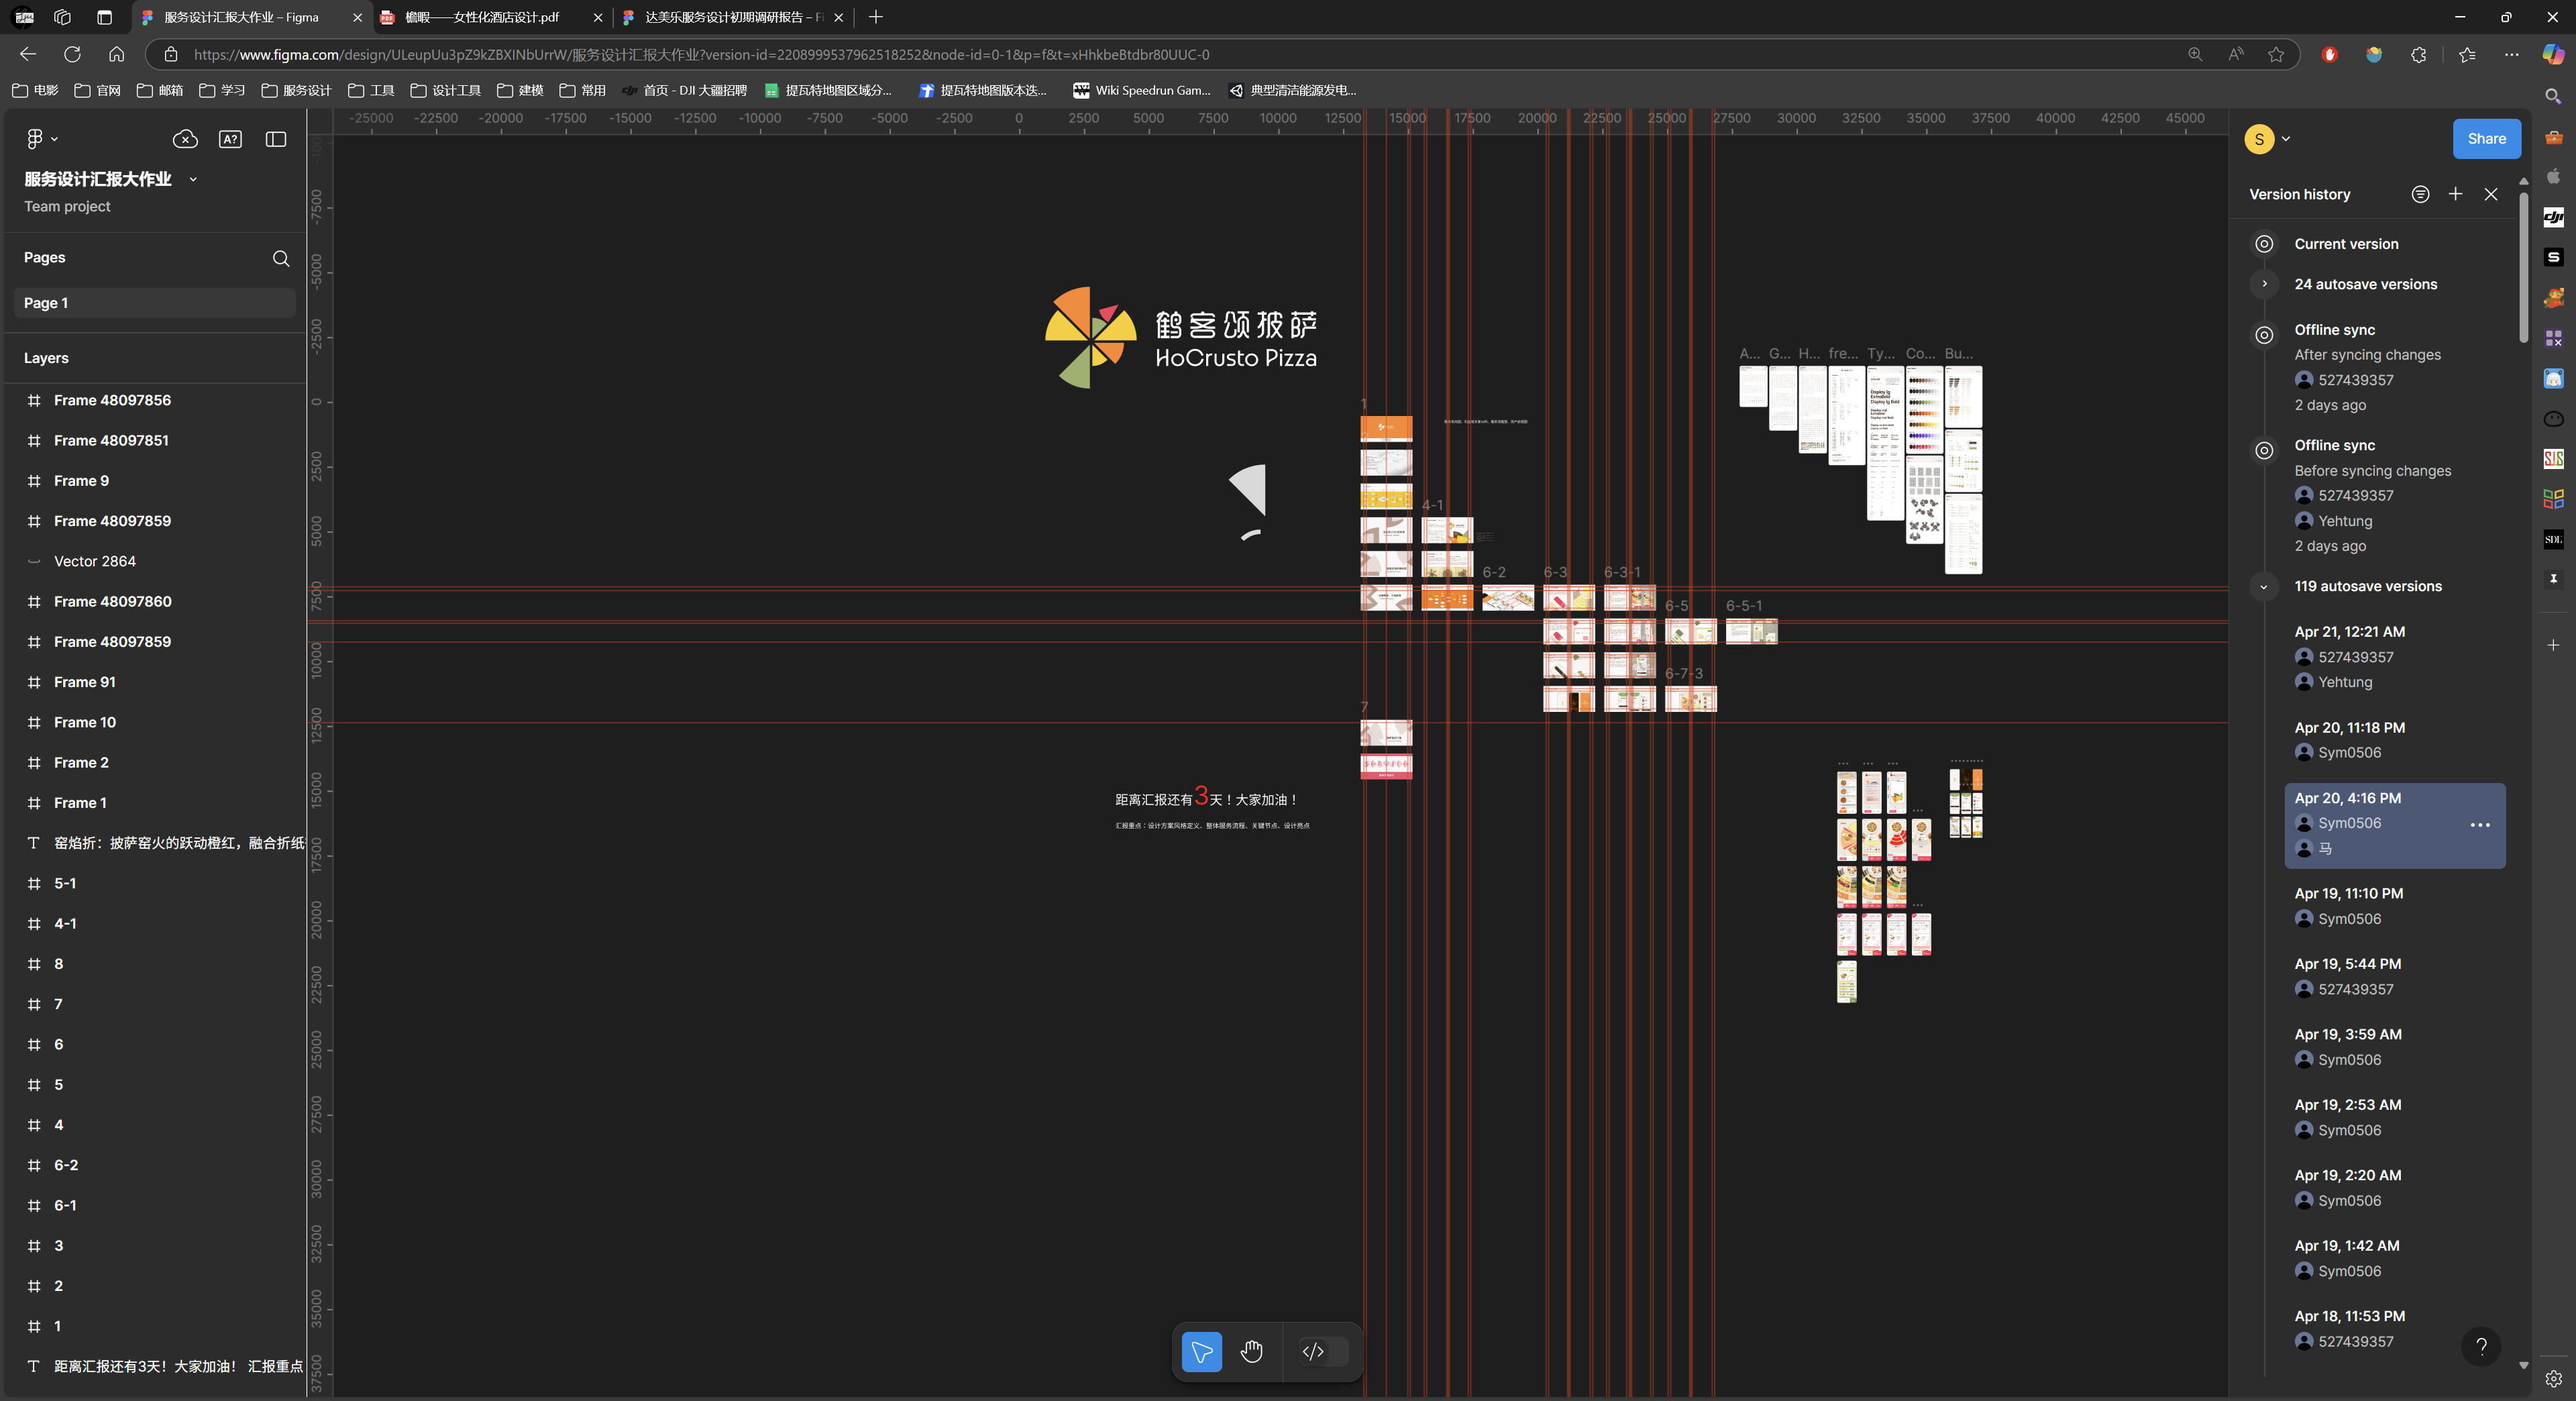2576x1401 pixels.
Task: Open the help question mark button
Action: pos(2481,1346)
